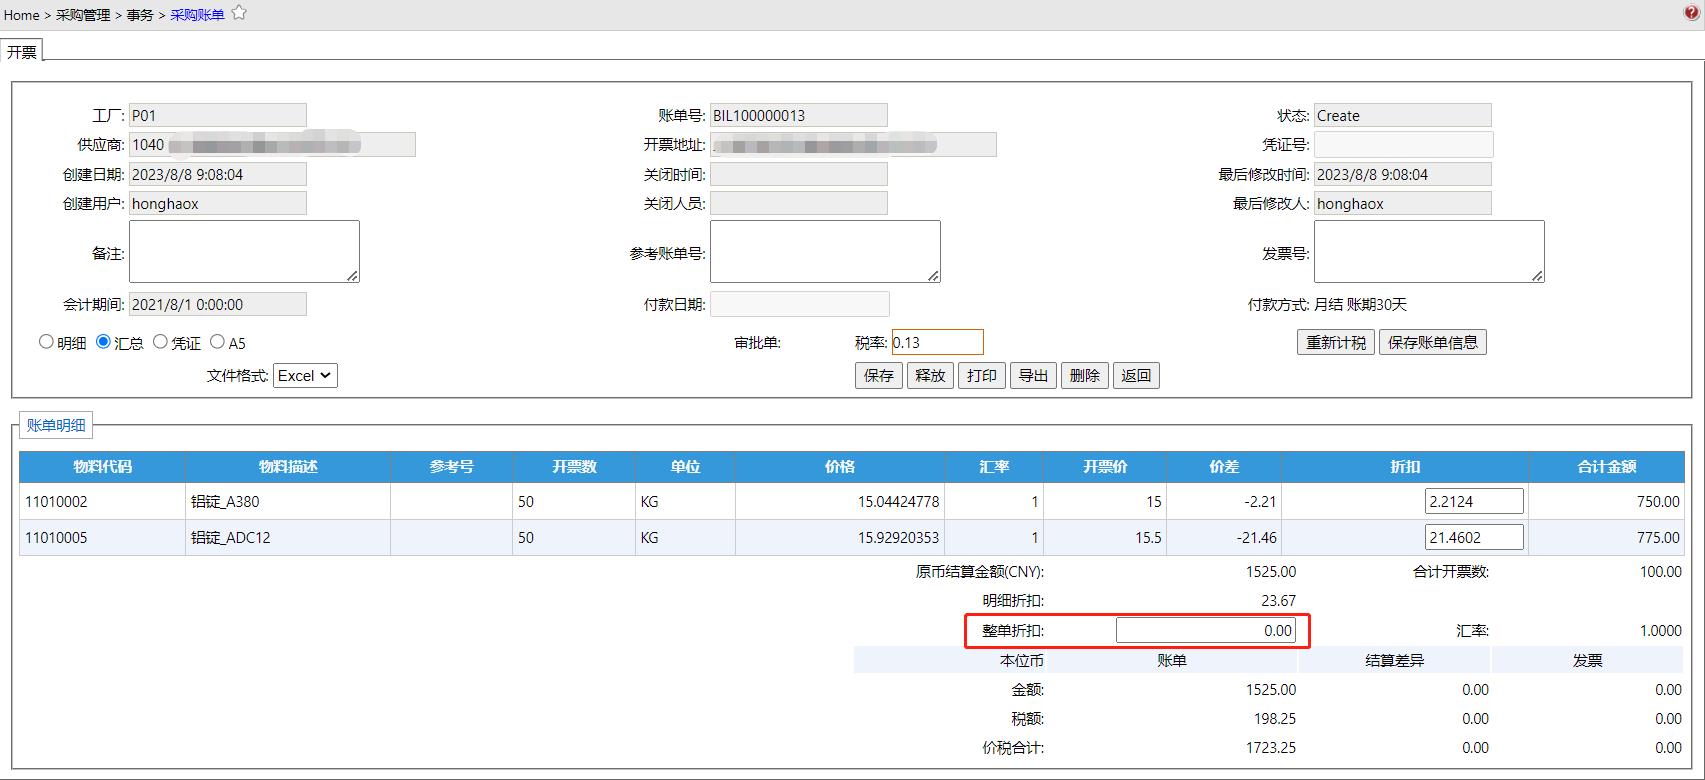This screenshot has height=780, width=1705.
Task: Open the 文件格式 Excel dropdown
Action: pyautogui.click(x=305, y=376)
